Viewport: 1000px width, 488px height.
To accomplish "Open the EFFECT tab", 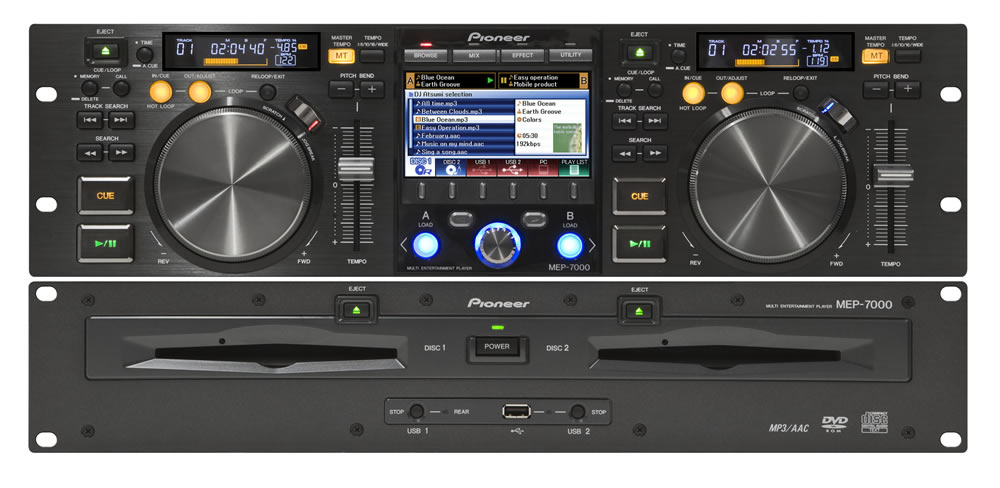I will pyautogui.click(x=524, y=56).
